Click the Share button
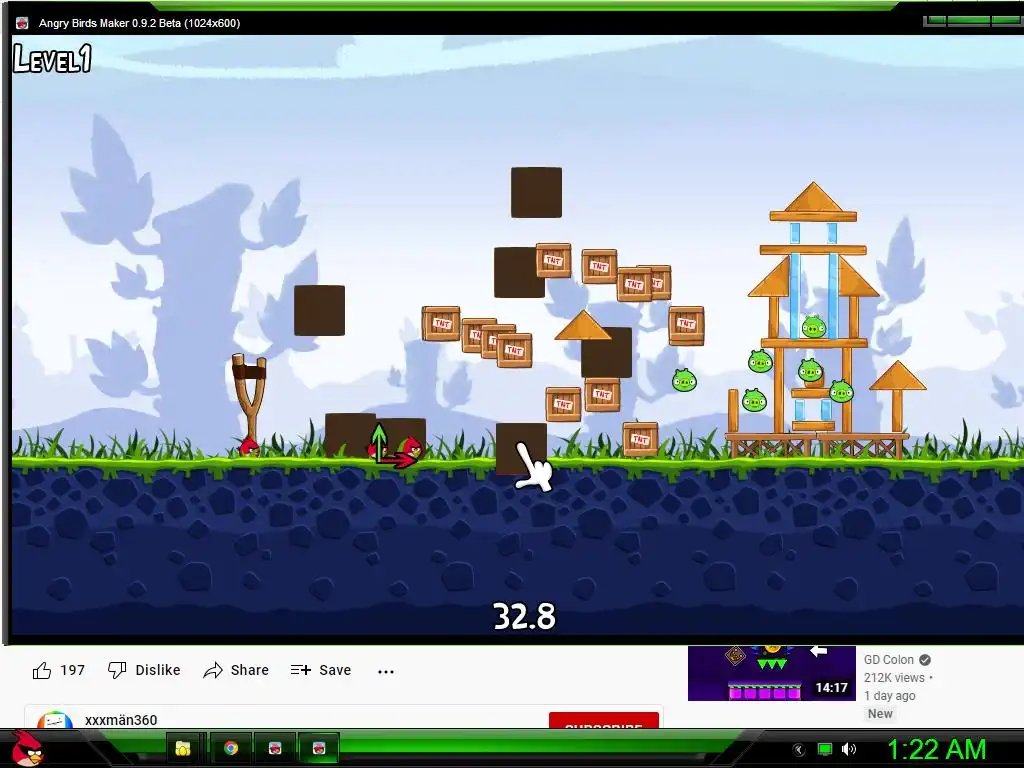 tap(236, 670)
